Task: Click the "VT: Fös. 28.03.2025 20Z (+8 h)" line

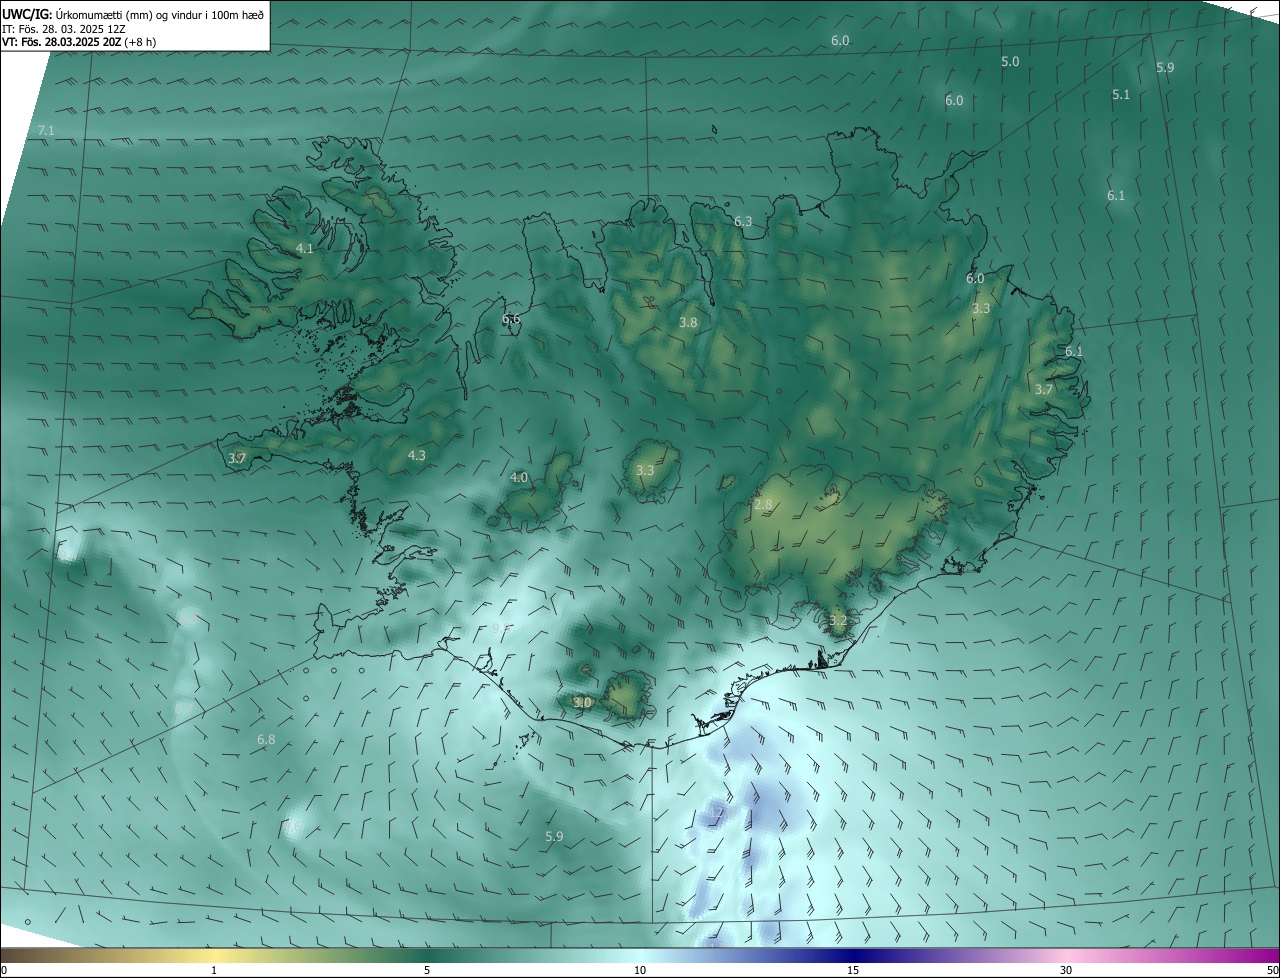Action: (x=79, y=42)
